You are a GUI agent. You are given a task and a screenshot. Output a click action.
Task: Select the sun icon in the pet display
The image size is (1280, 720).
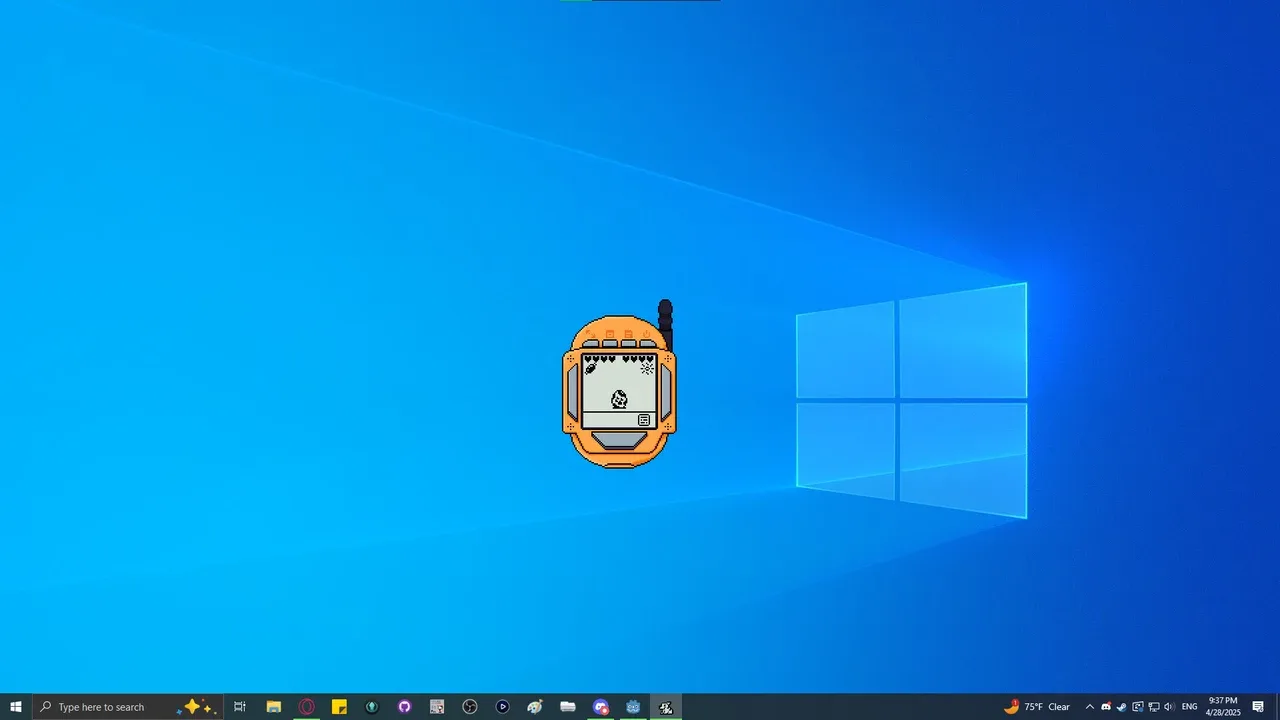[x=647, y=368]
